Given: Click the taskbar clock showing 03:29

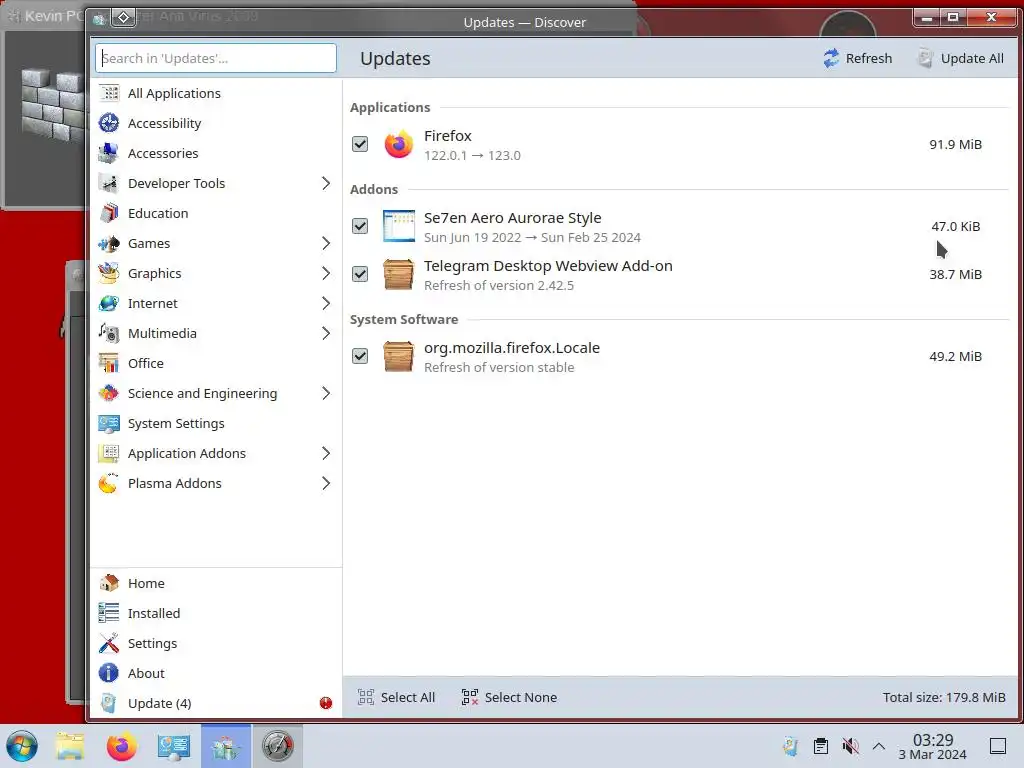Looking at the screenshot, I should 933,746.
